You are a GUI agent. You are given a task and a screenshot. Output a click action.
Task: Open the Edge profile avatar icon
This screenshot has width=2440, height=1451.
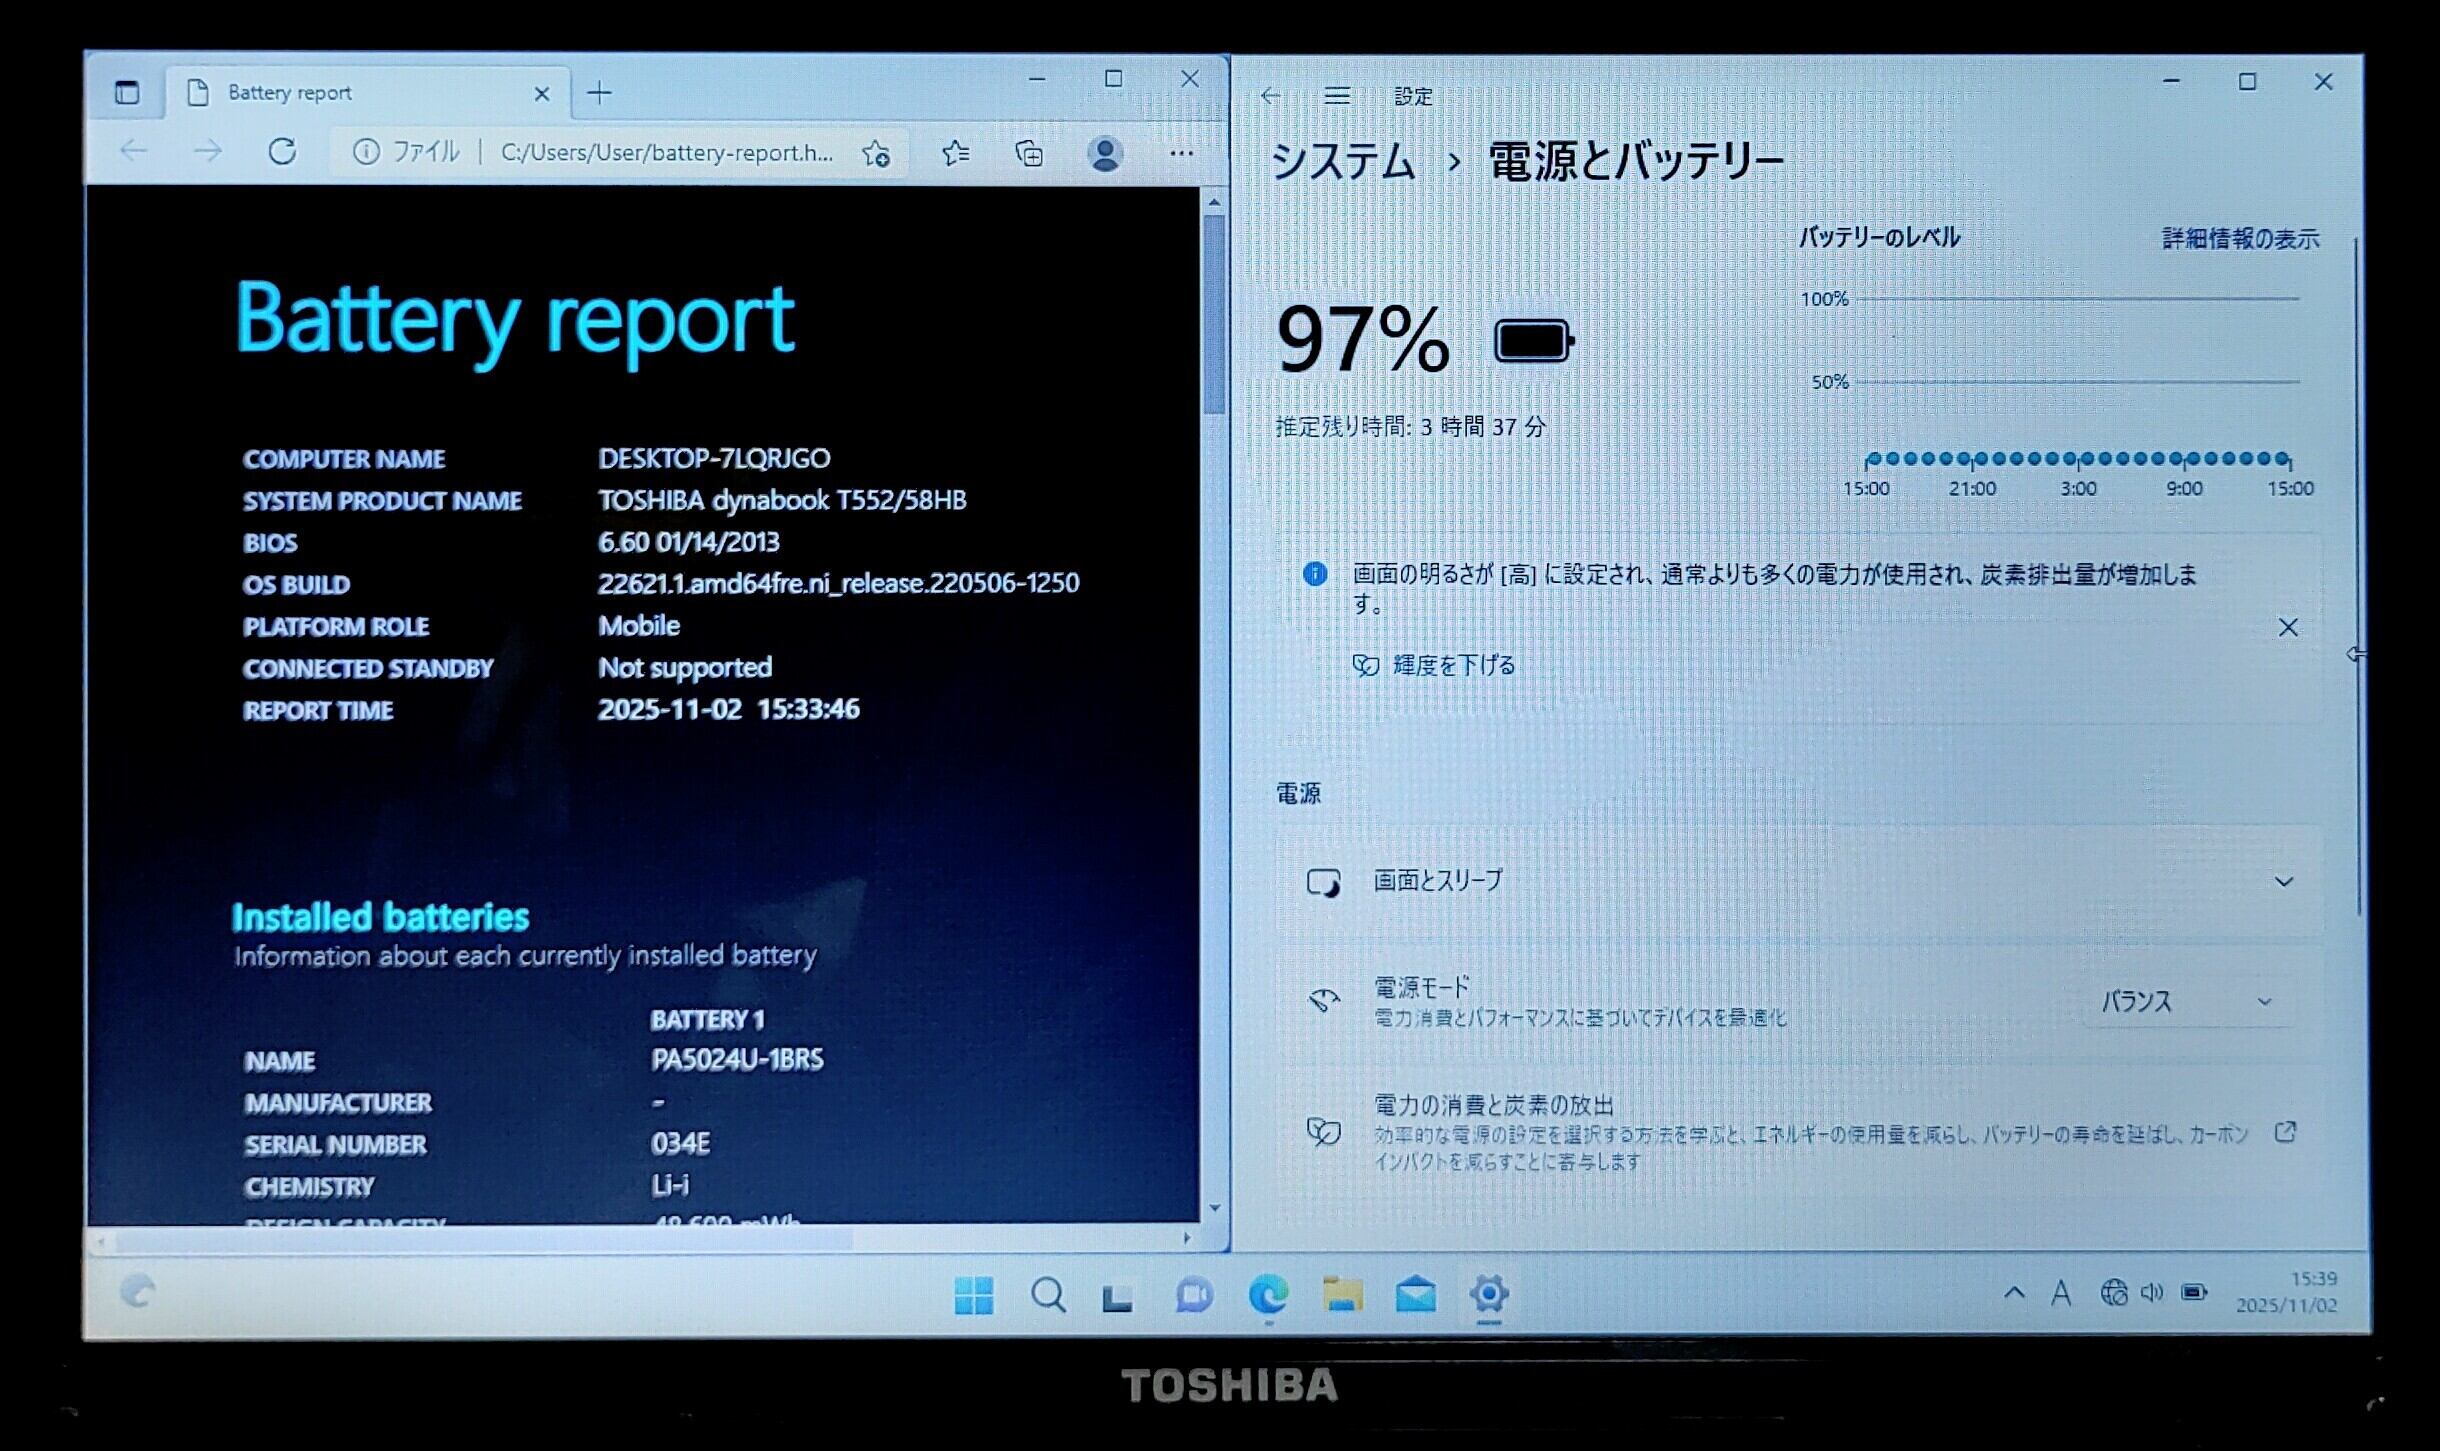pos(1105,153)
